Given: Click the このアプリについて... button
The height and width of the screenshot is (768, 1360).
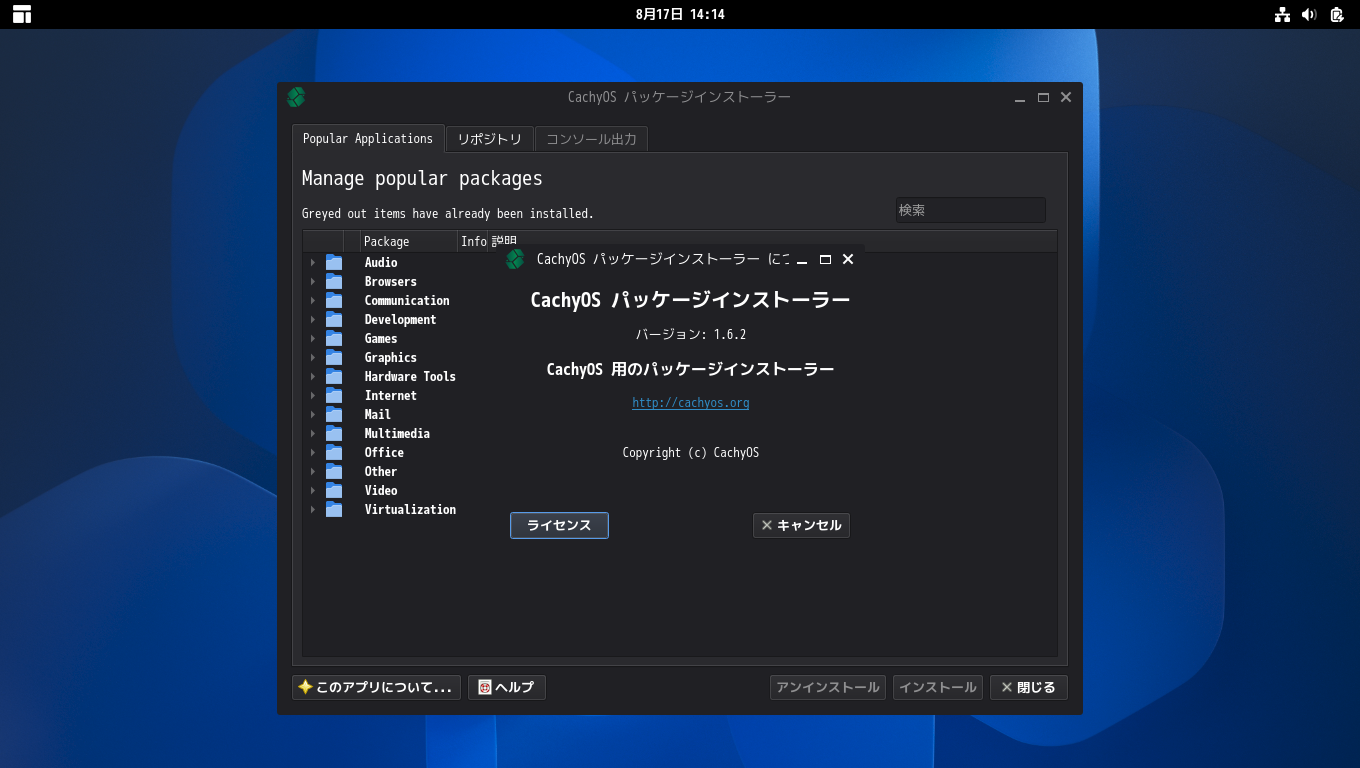Looking at the screenshot, I should coord(376,687).
